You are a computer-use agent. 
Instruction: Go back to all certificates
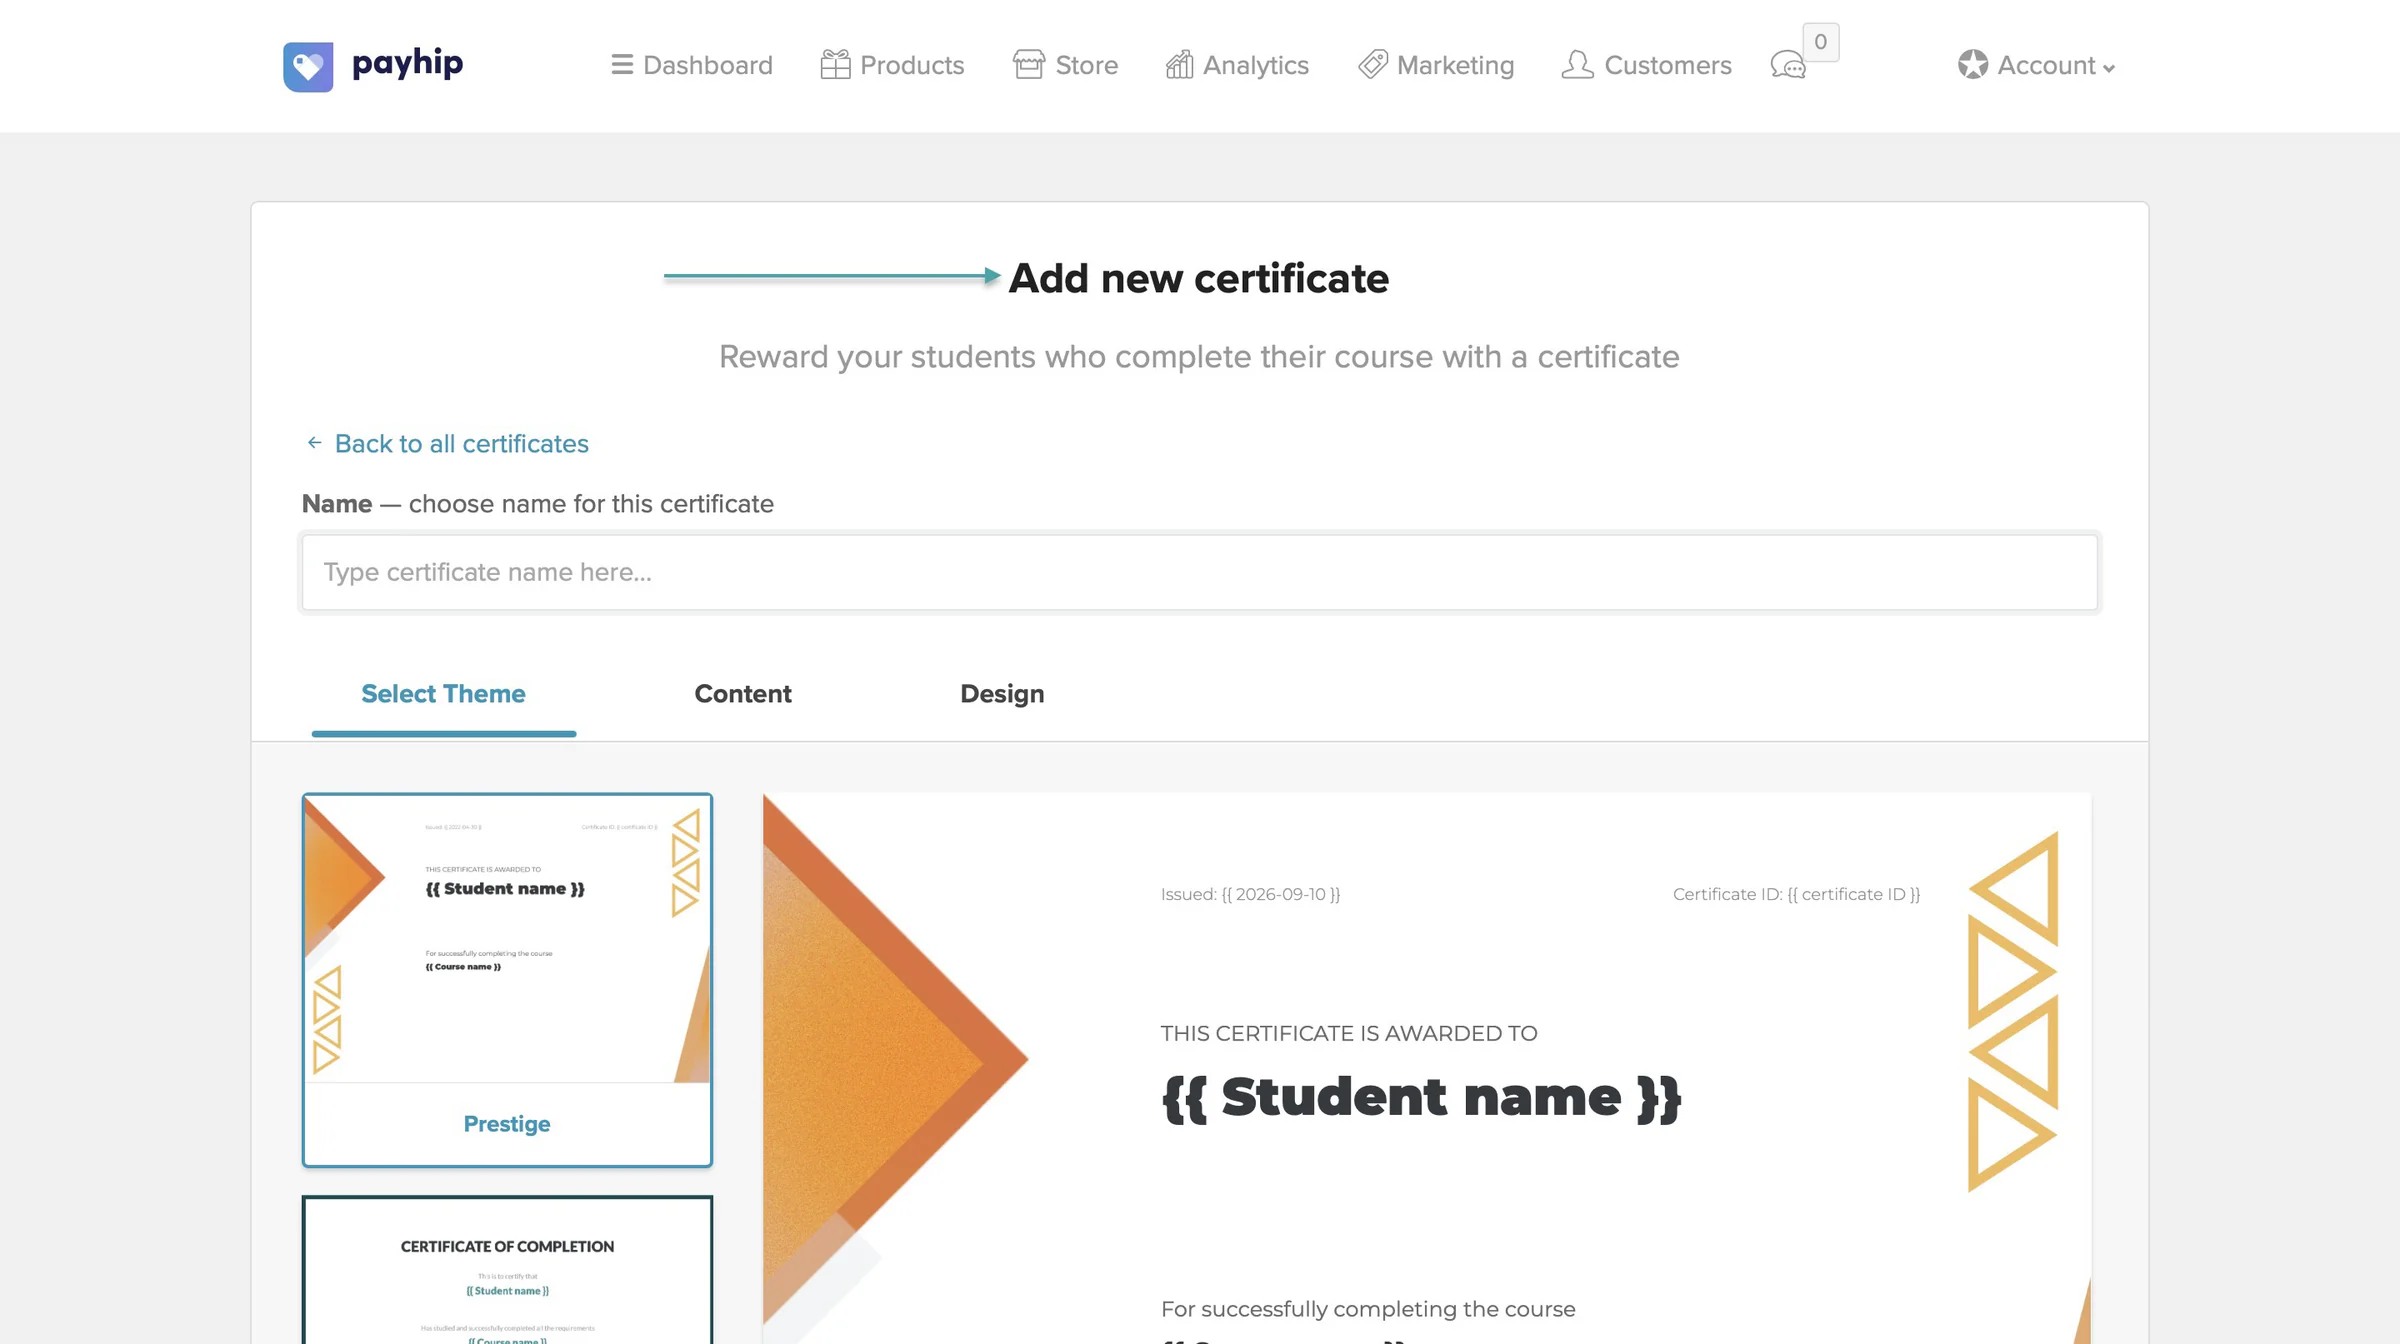(x=461, y=444)
